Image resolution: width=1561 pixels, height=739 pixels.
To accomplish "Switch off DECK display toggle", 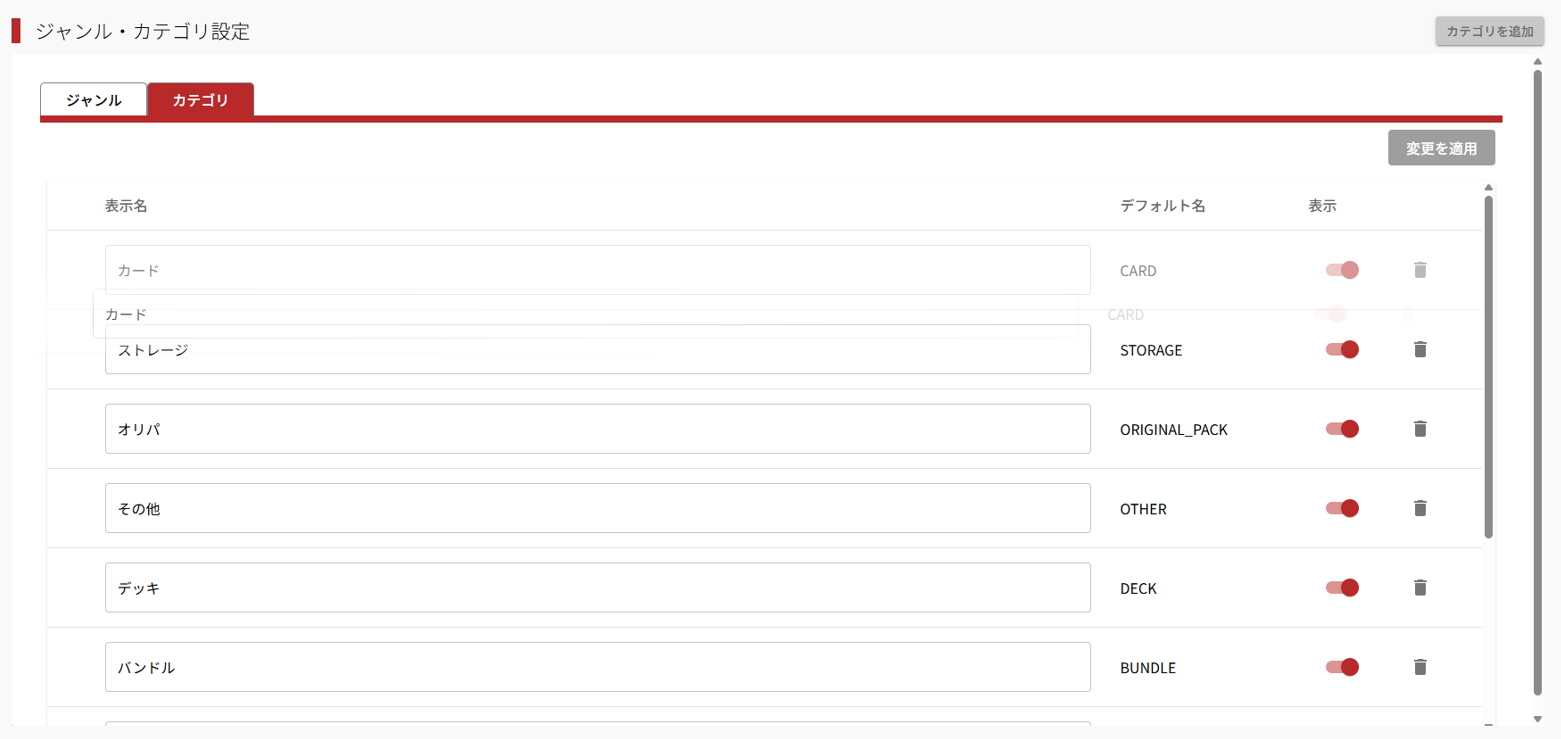I will (x=1342, y=588).
